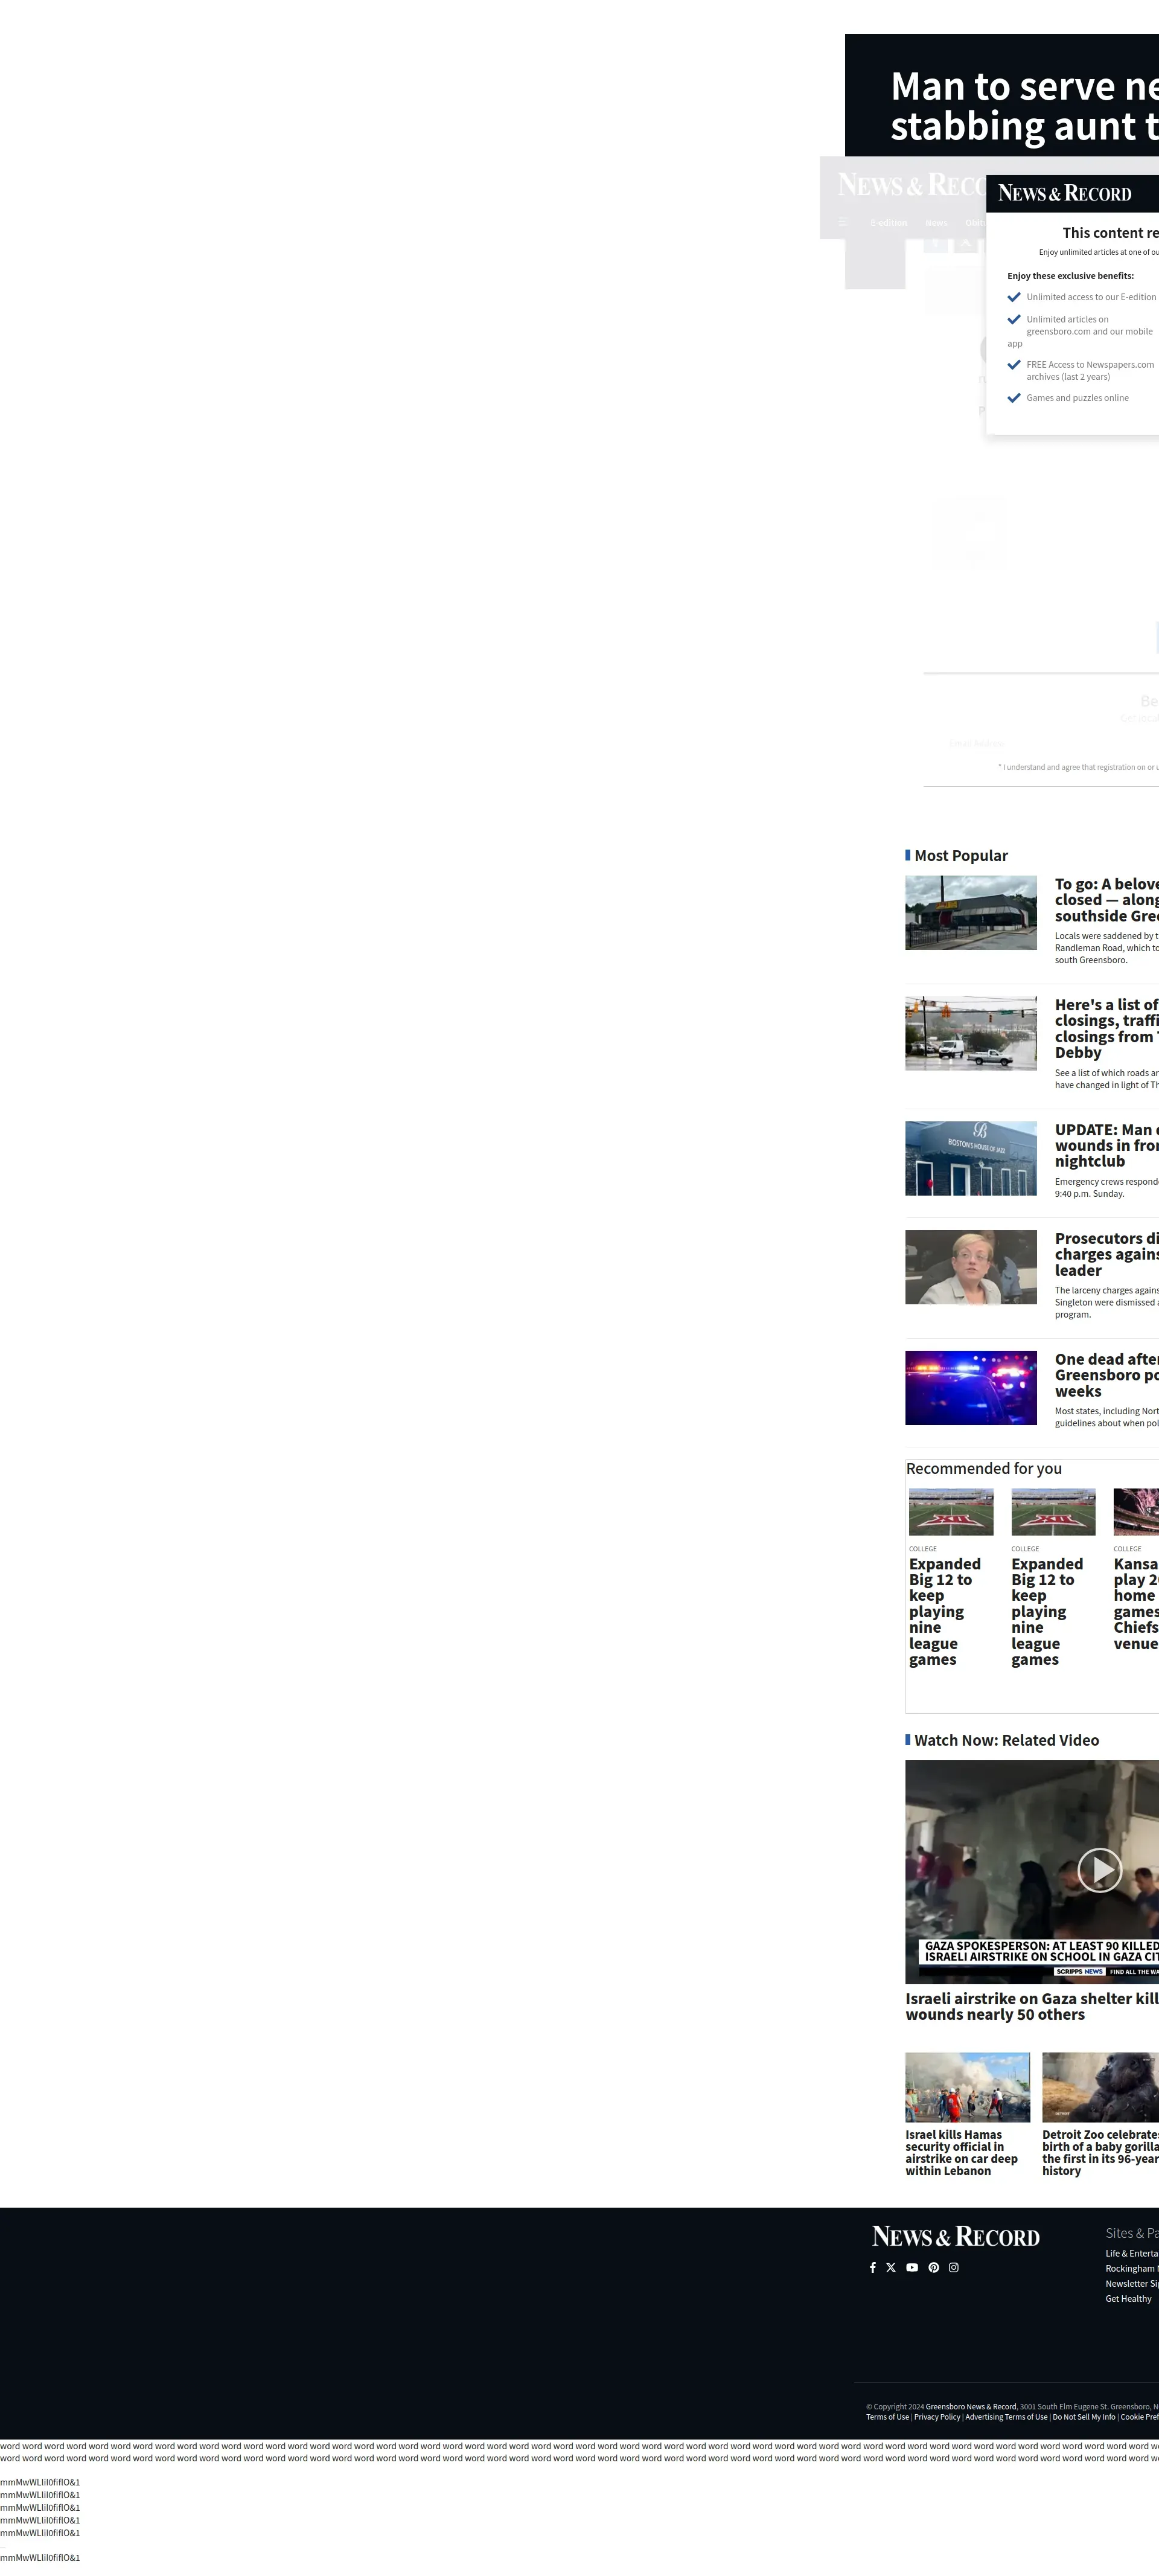Select the faded News nav item

pos(936,223)
